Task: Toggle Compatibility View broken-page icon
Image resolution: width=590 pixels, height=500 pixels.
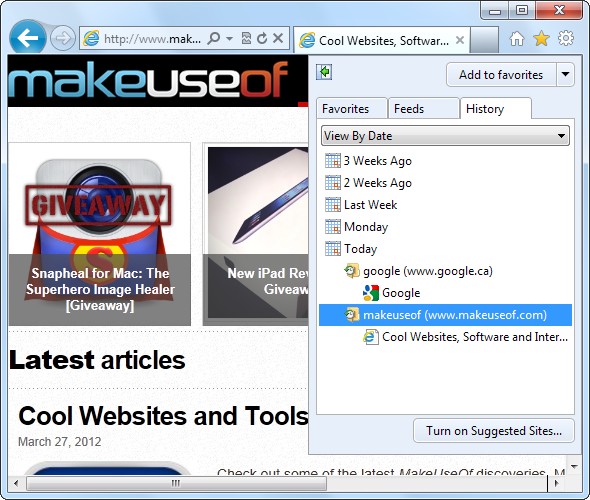Action: point(246,38)
